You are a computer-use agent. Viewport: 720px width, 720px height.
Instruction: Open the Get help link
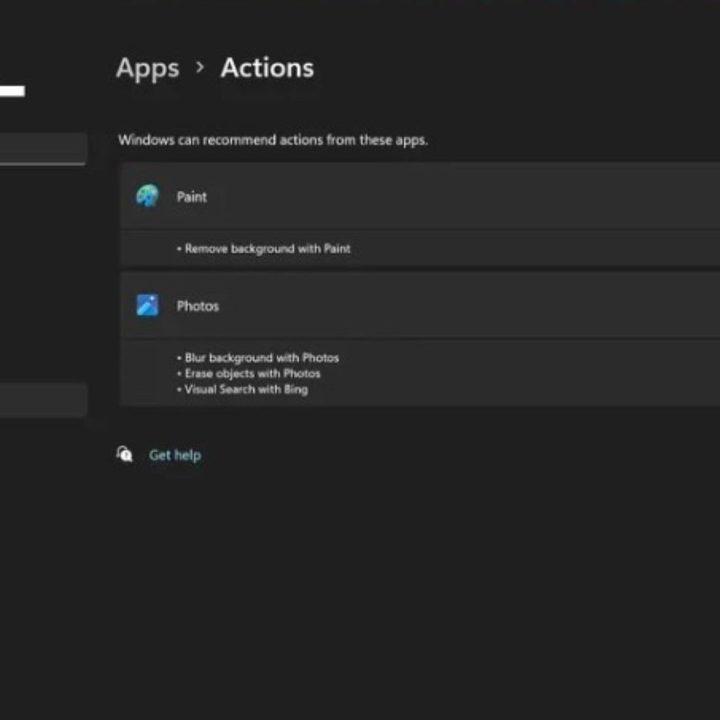[x=175, y=455]
